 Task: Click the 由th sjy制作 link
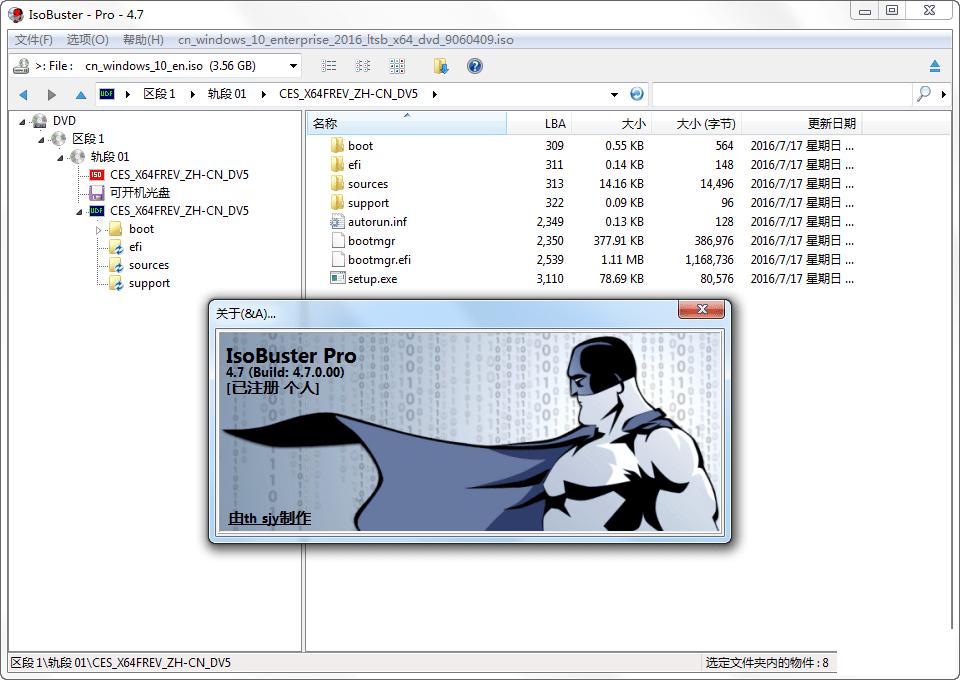tap(270, 518)
